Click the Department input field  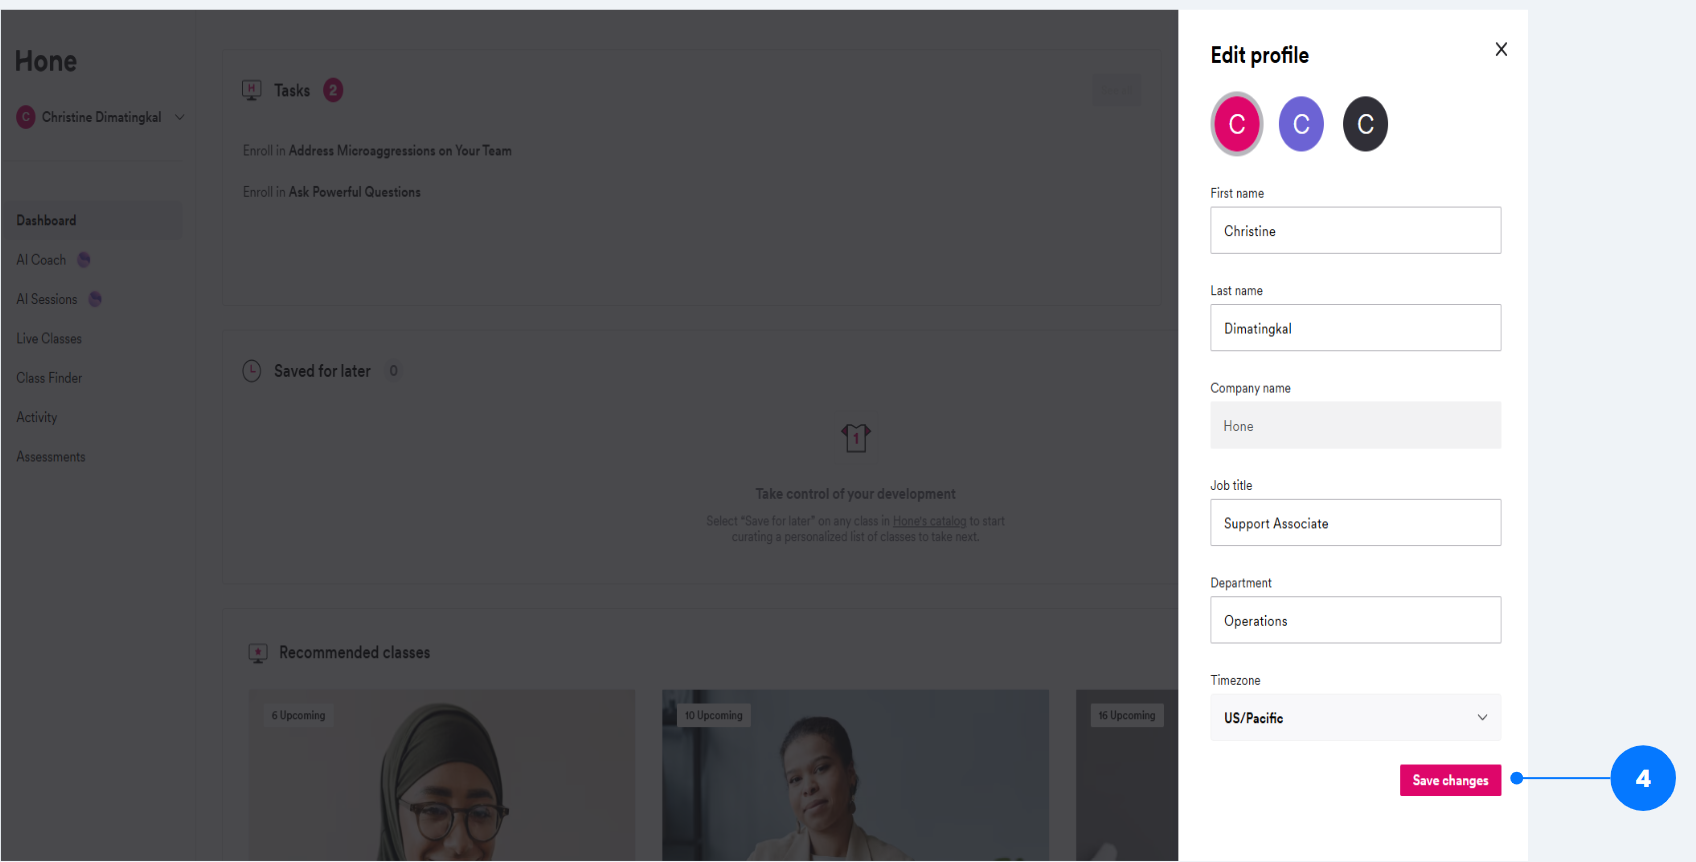[x=1355, y=620]
